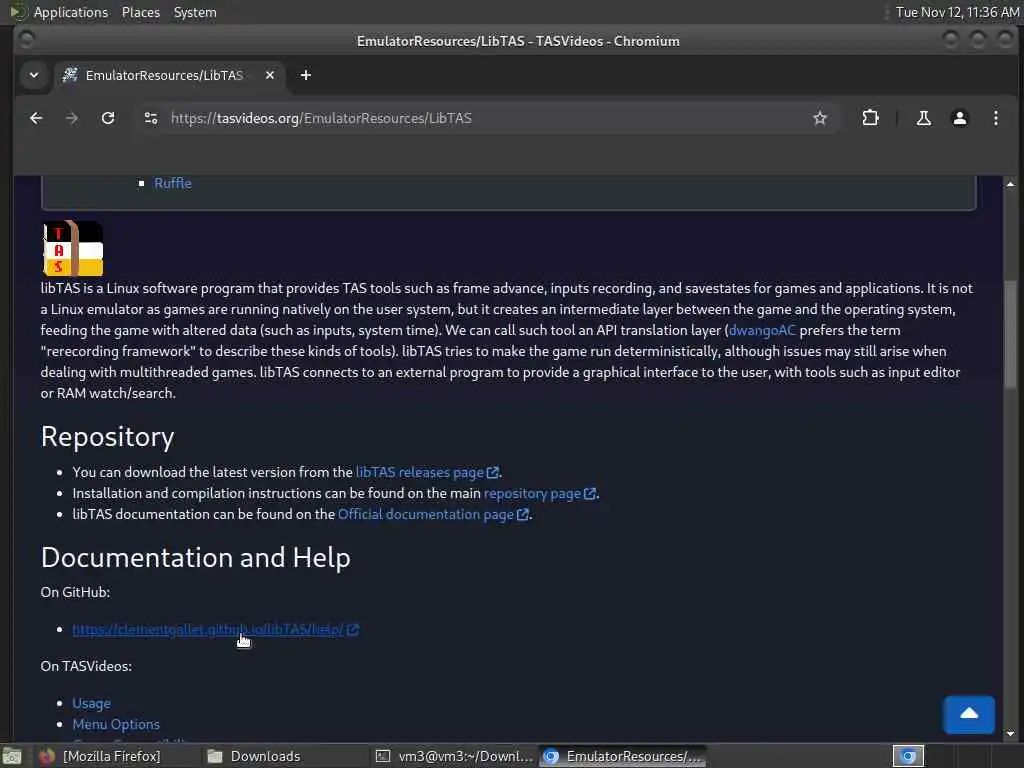Switch to vm3@vm3 terminal taskbar item

point(455,756)
